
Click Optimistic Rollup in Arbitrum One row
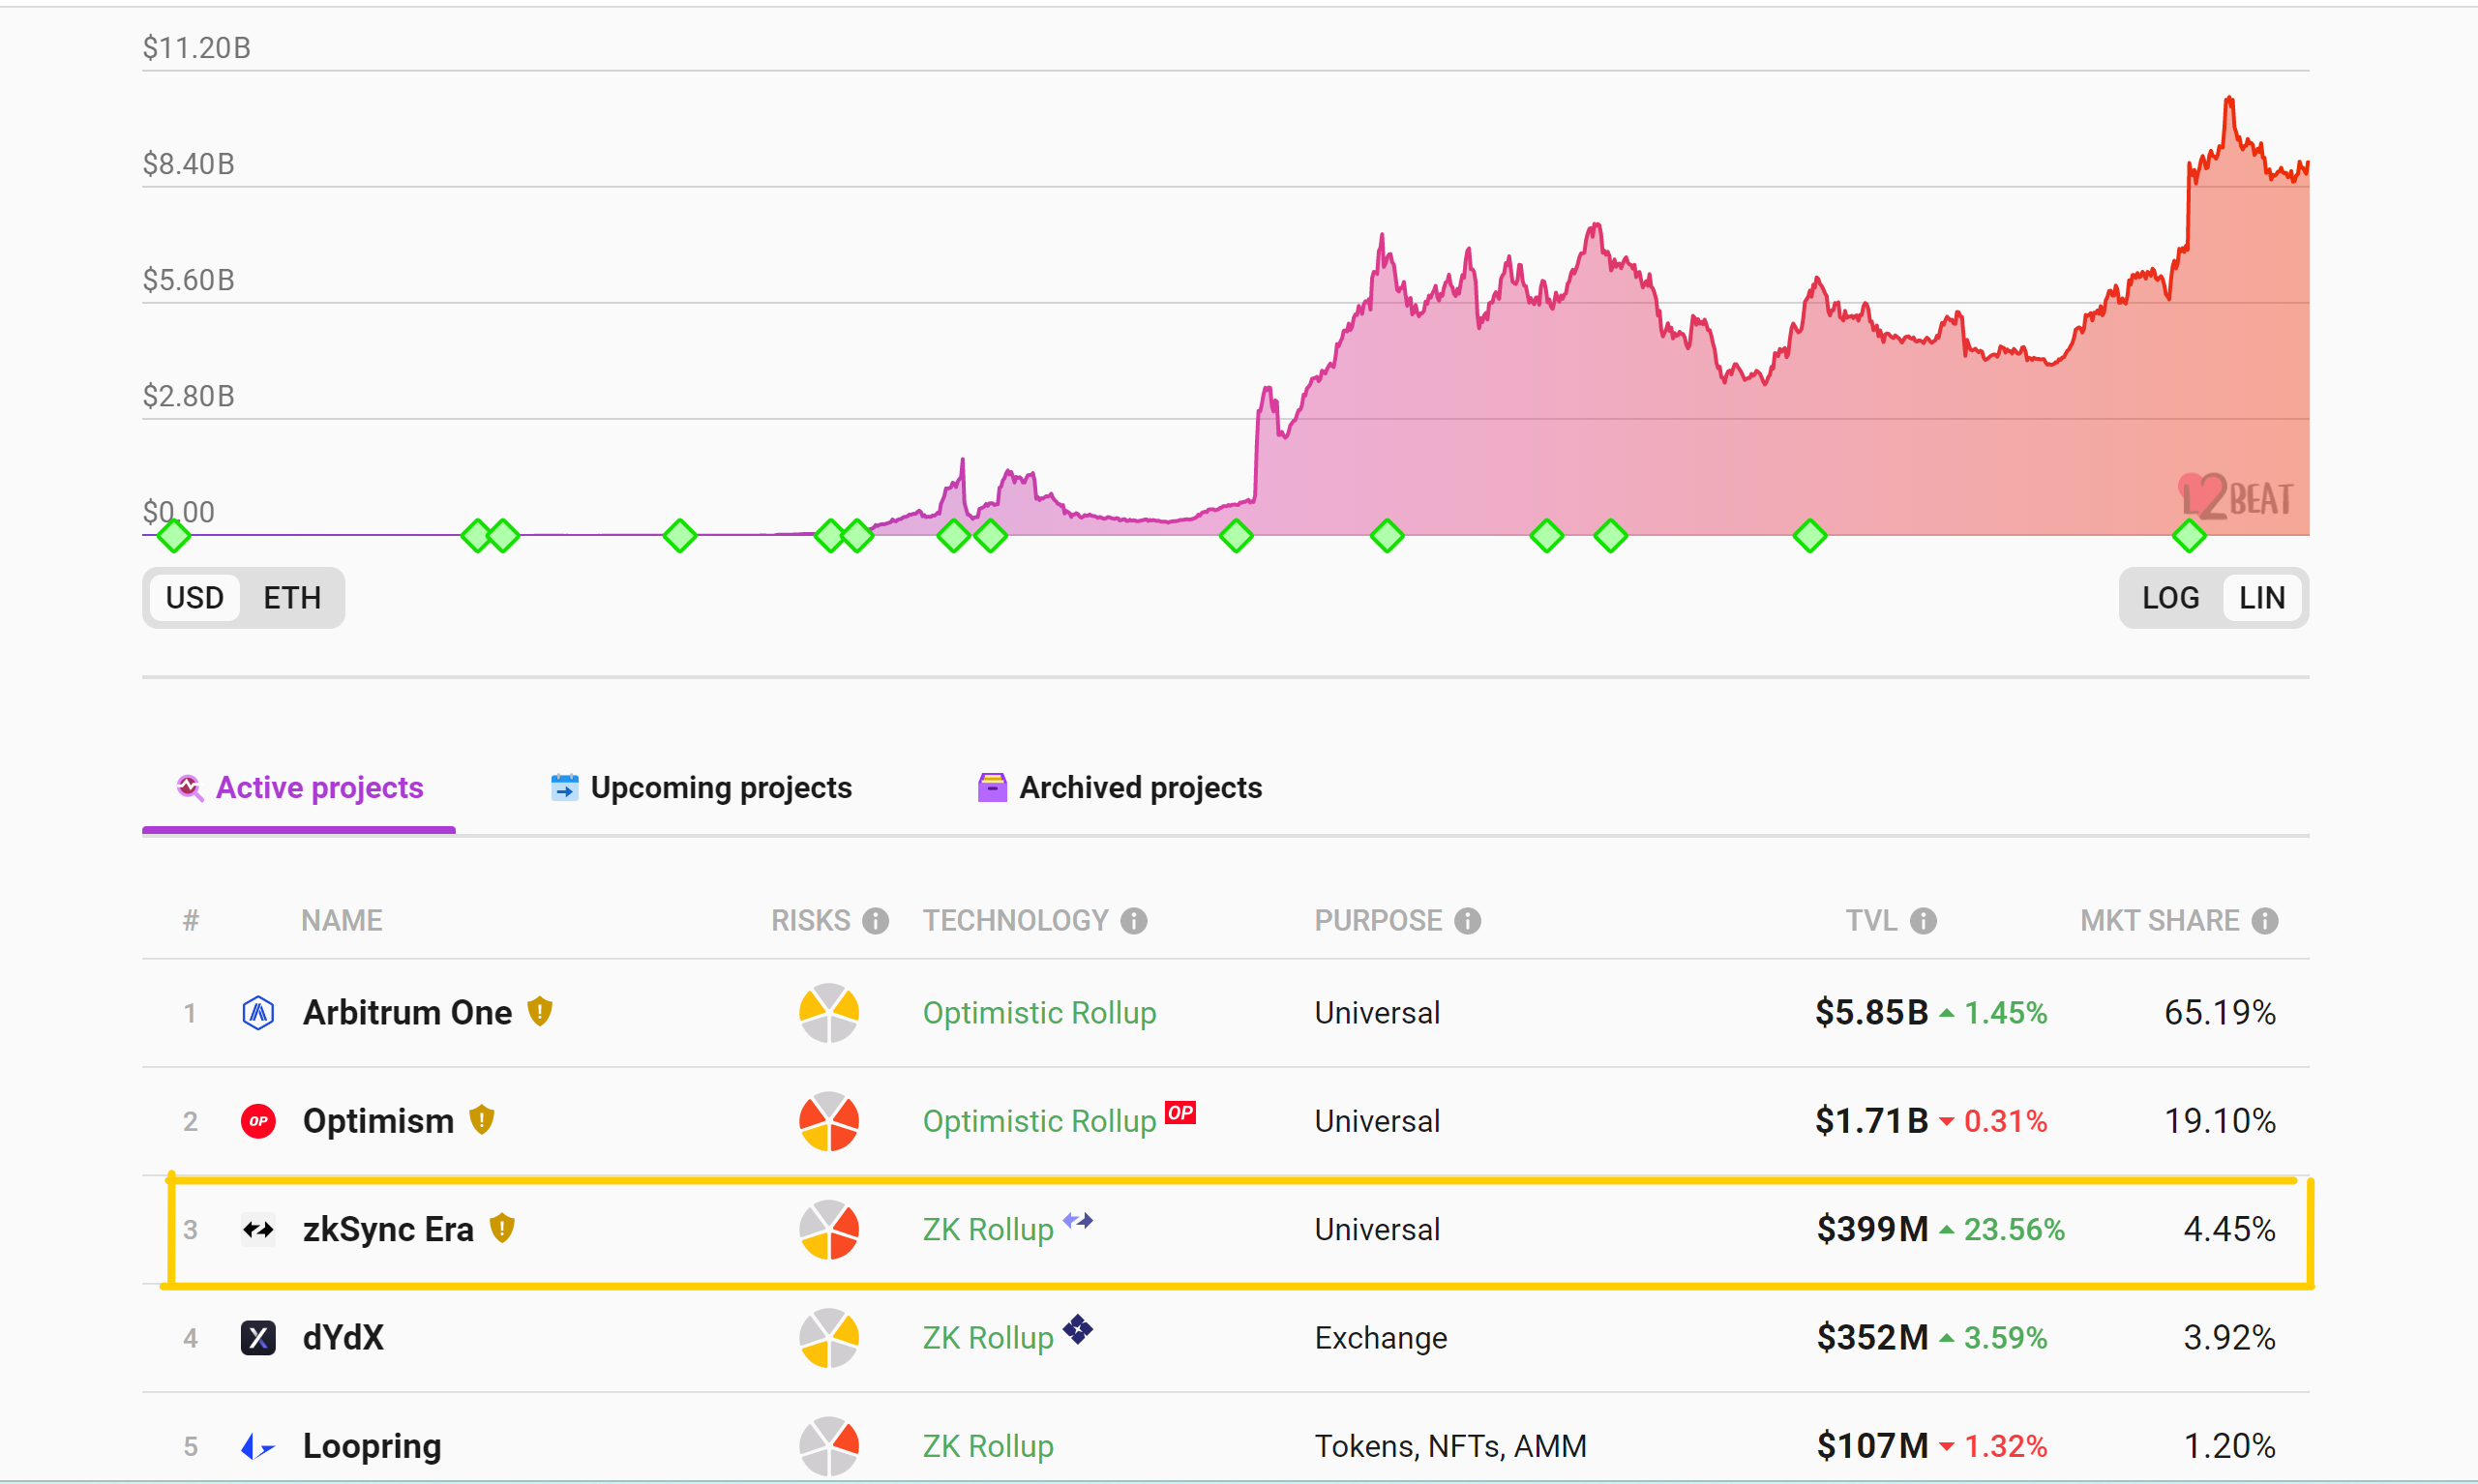click(x=1040, y=1013)
